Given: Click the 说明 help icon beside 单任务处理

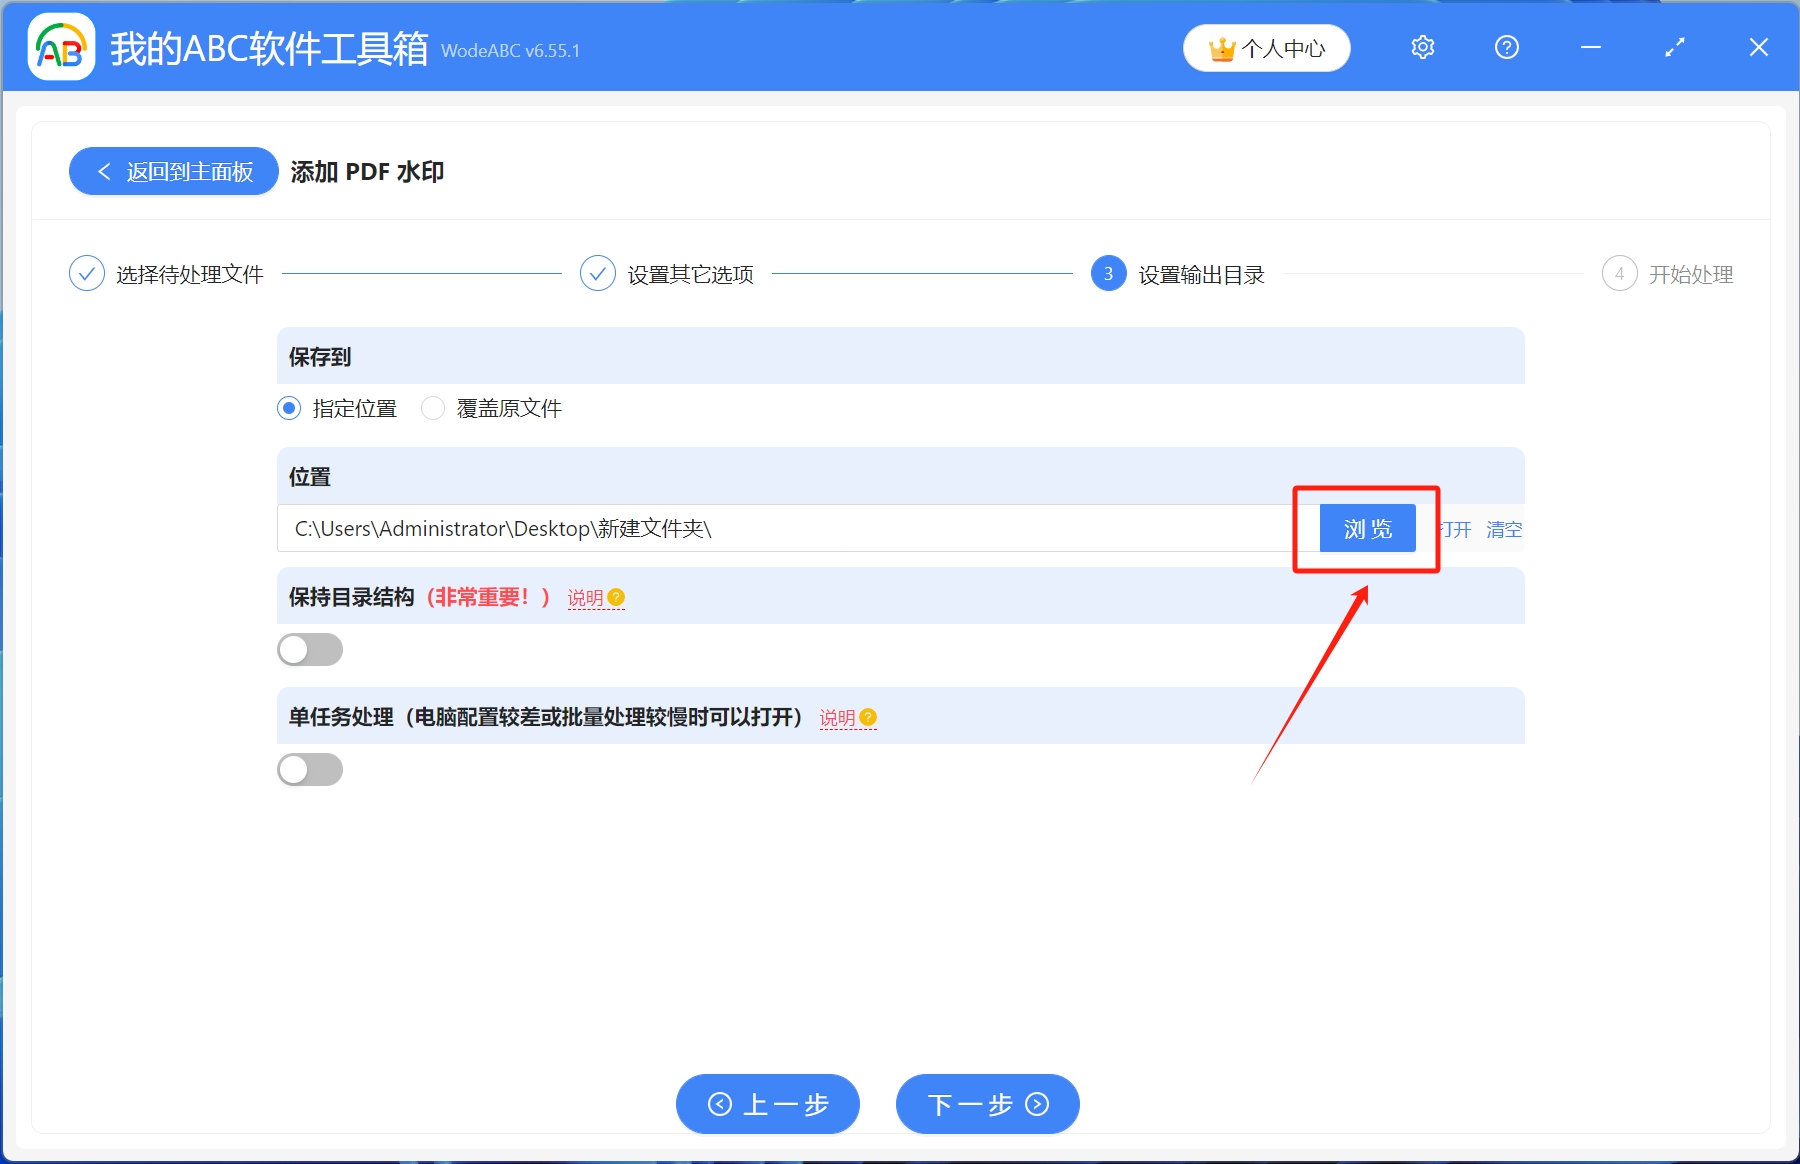Looking at the screenshot, I should tap(867, 717).
